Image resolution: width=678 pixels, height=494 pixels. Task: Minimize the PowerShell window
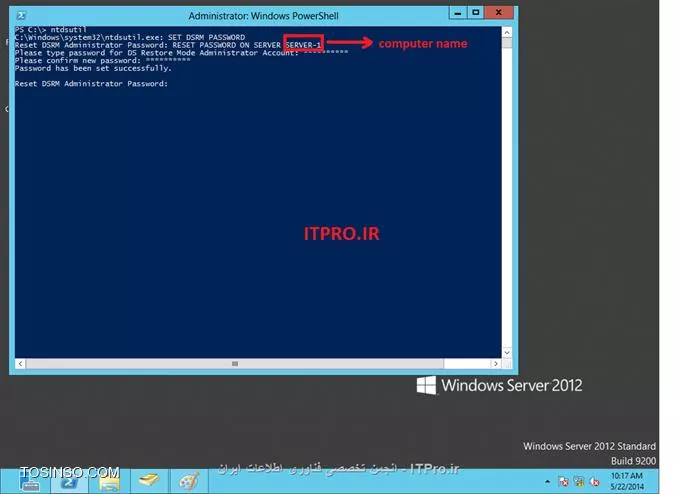(x=457, y=13)
